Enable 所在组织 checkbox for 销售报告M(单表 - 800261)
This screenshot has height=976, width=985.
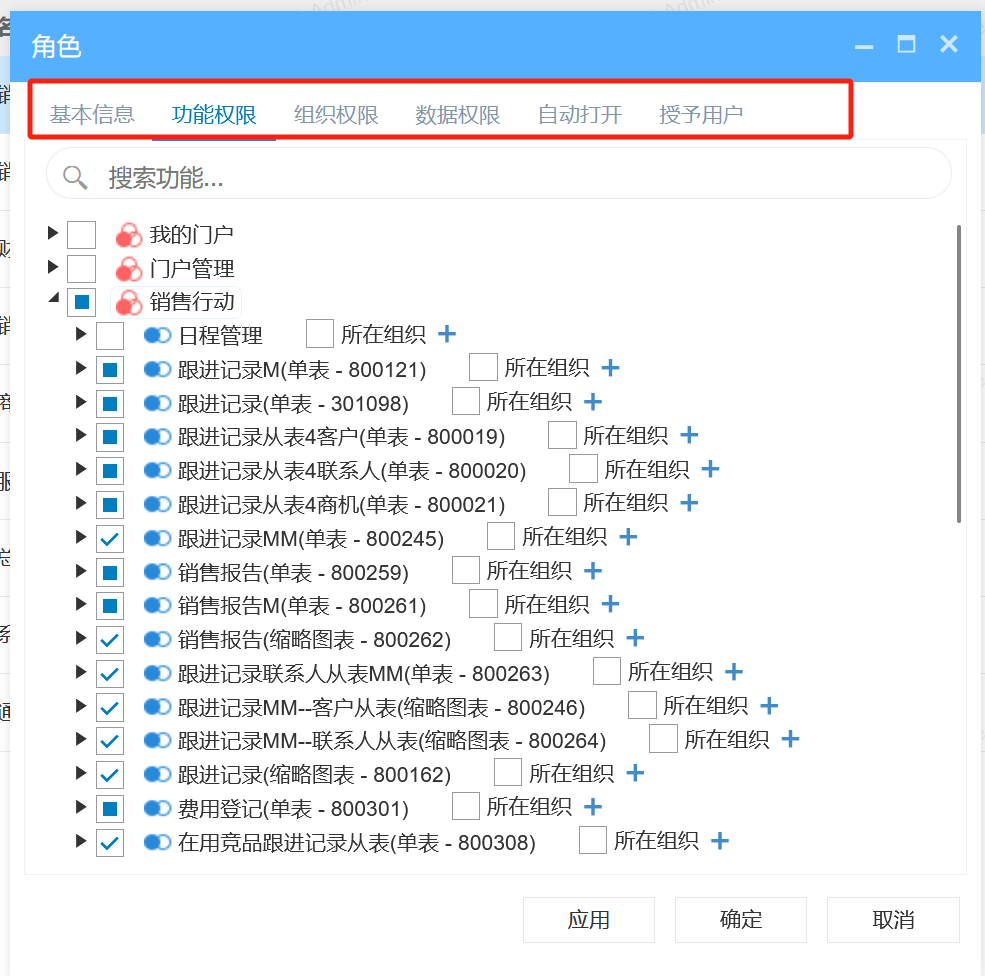point(483,604)
